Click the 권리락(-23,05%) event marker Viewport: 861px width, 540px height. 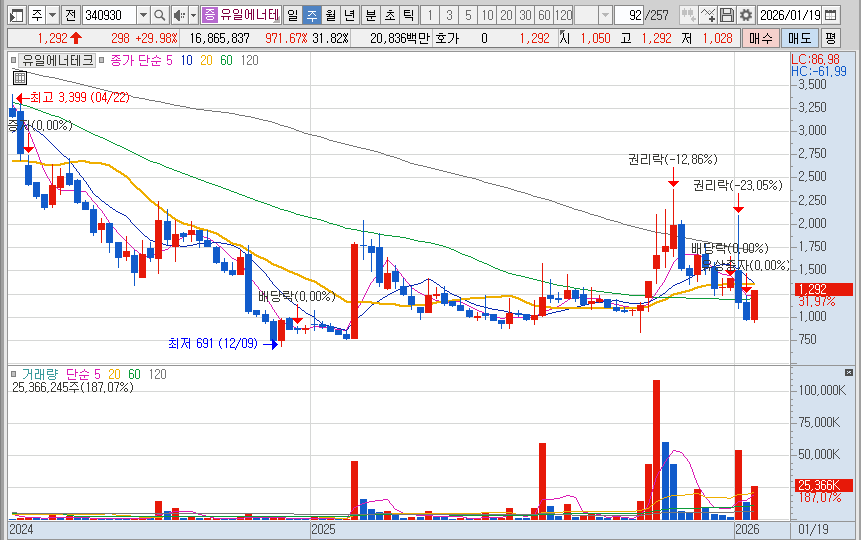[x=737, y=186]
